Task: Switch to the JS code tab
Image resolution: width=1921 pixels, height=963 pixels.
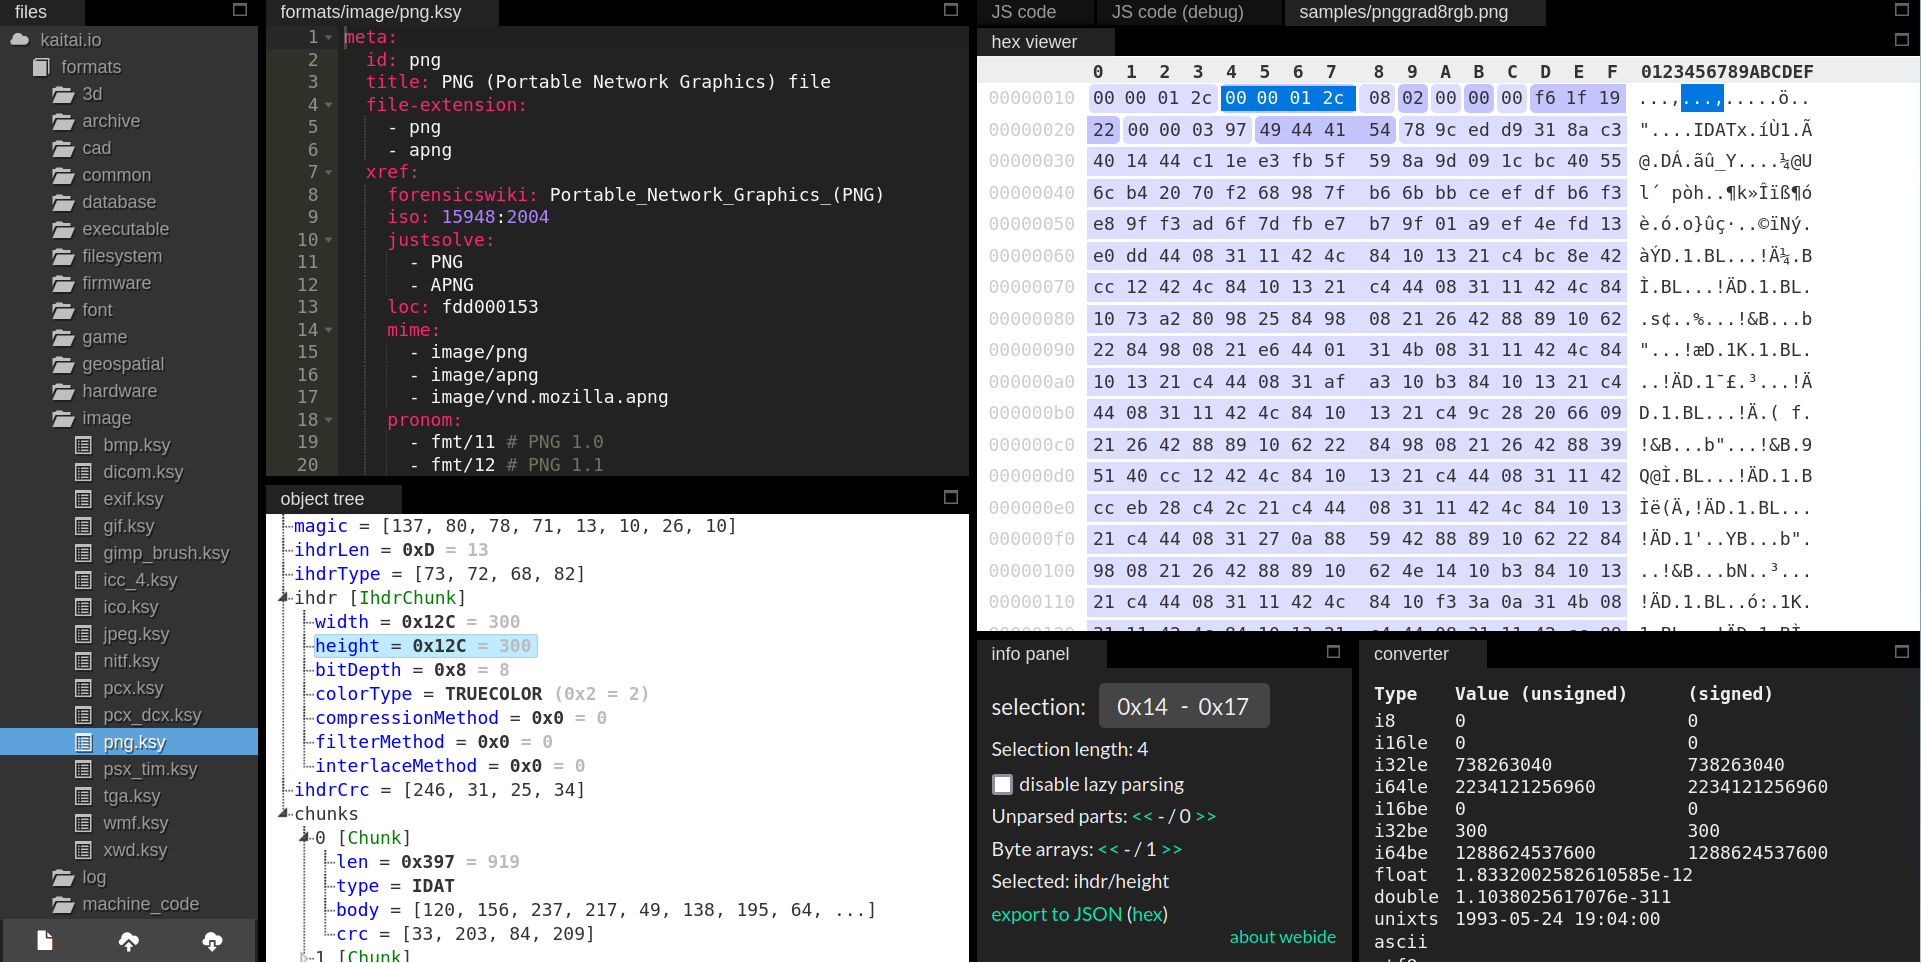Action: tap(1023, 12)
